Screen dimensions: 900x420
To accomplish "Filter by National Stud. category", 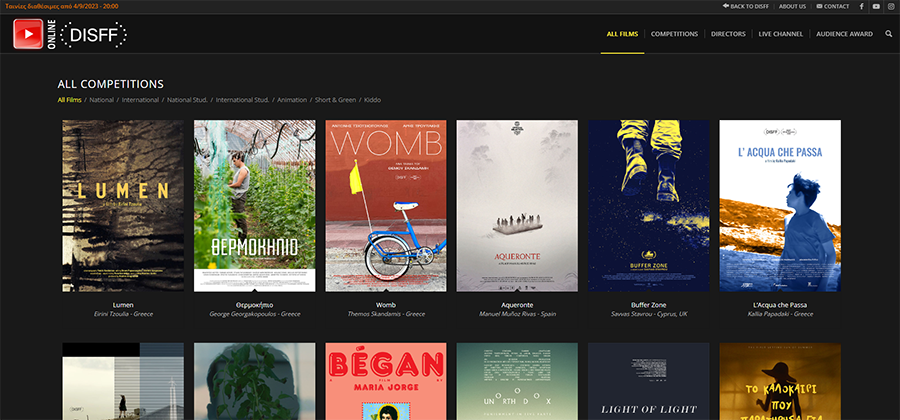I will (x=187, y=100).
